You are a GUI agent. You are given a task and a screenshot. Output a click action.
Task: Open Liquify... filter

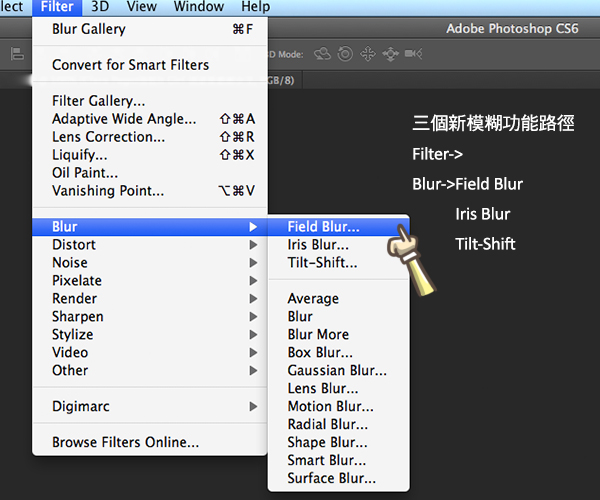(150, 155)
